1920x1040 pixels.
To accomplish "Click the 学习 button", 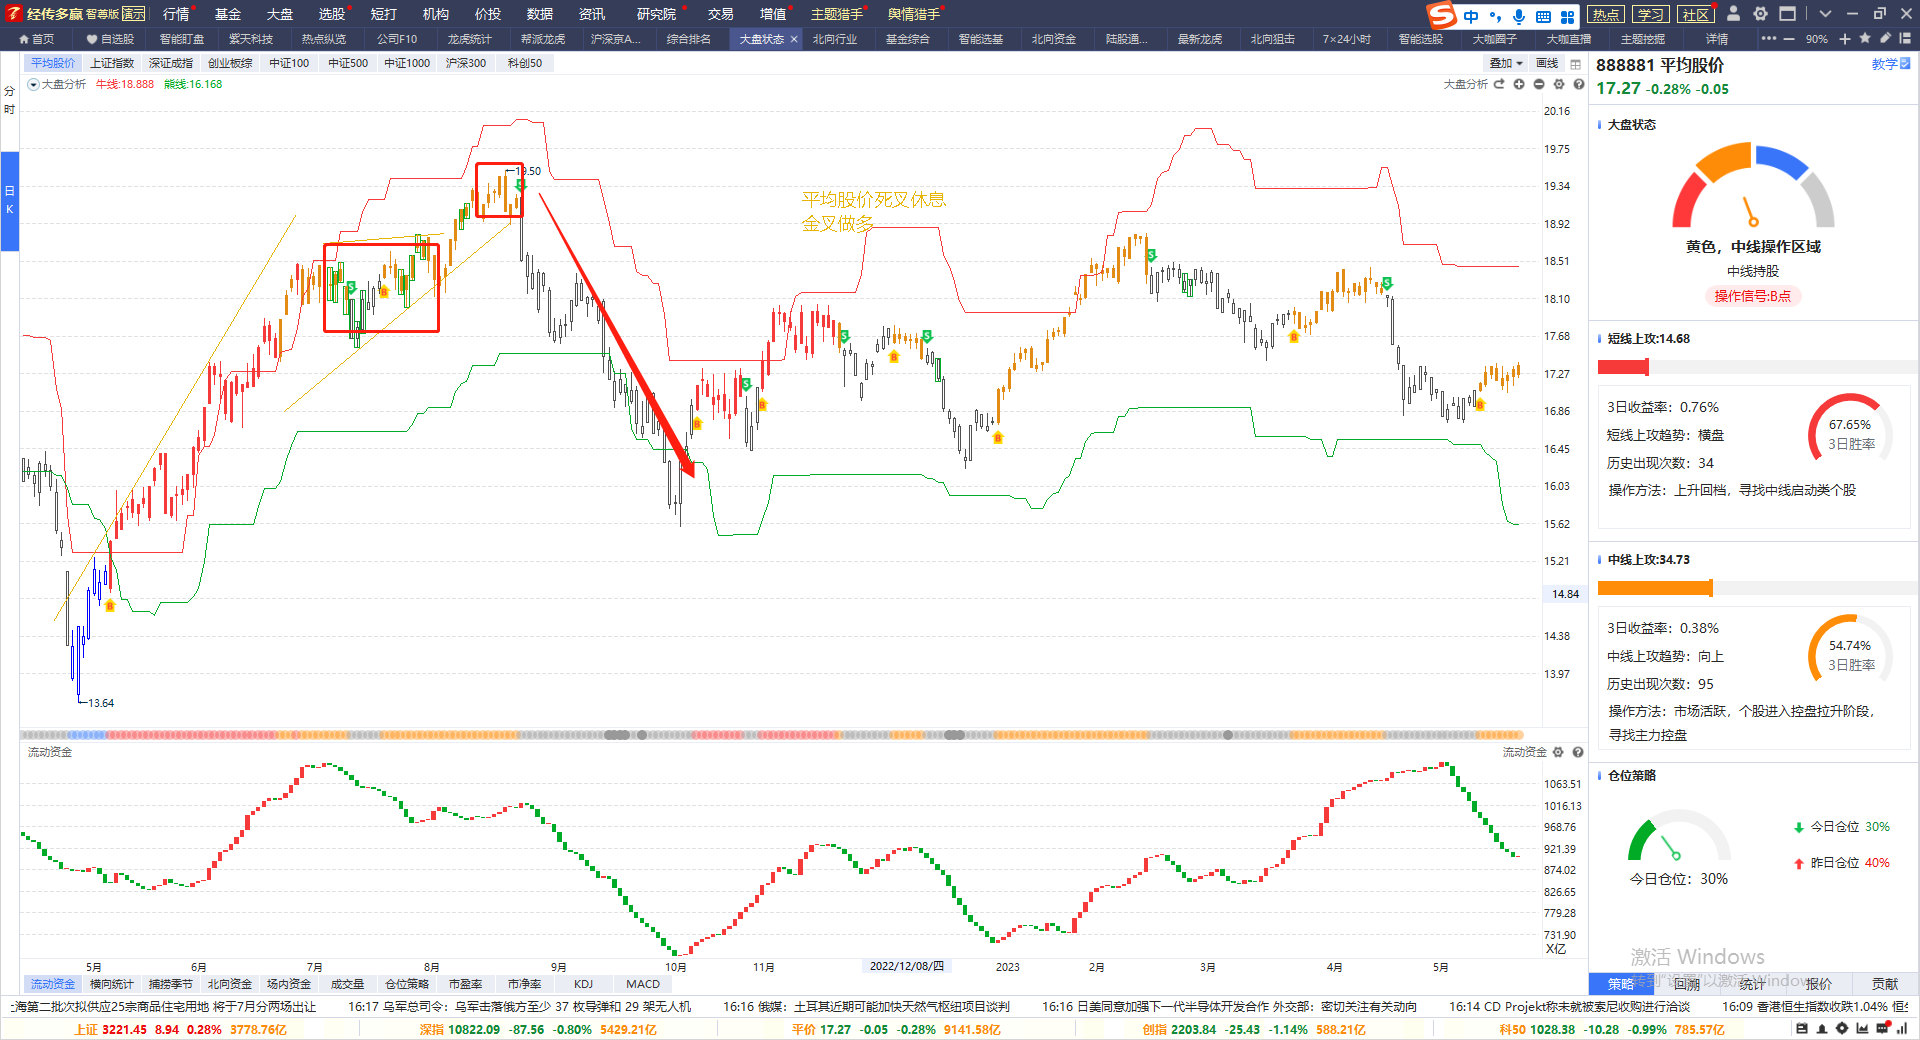I will [x=1651, y=14].
